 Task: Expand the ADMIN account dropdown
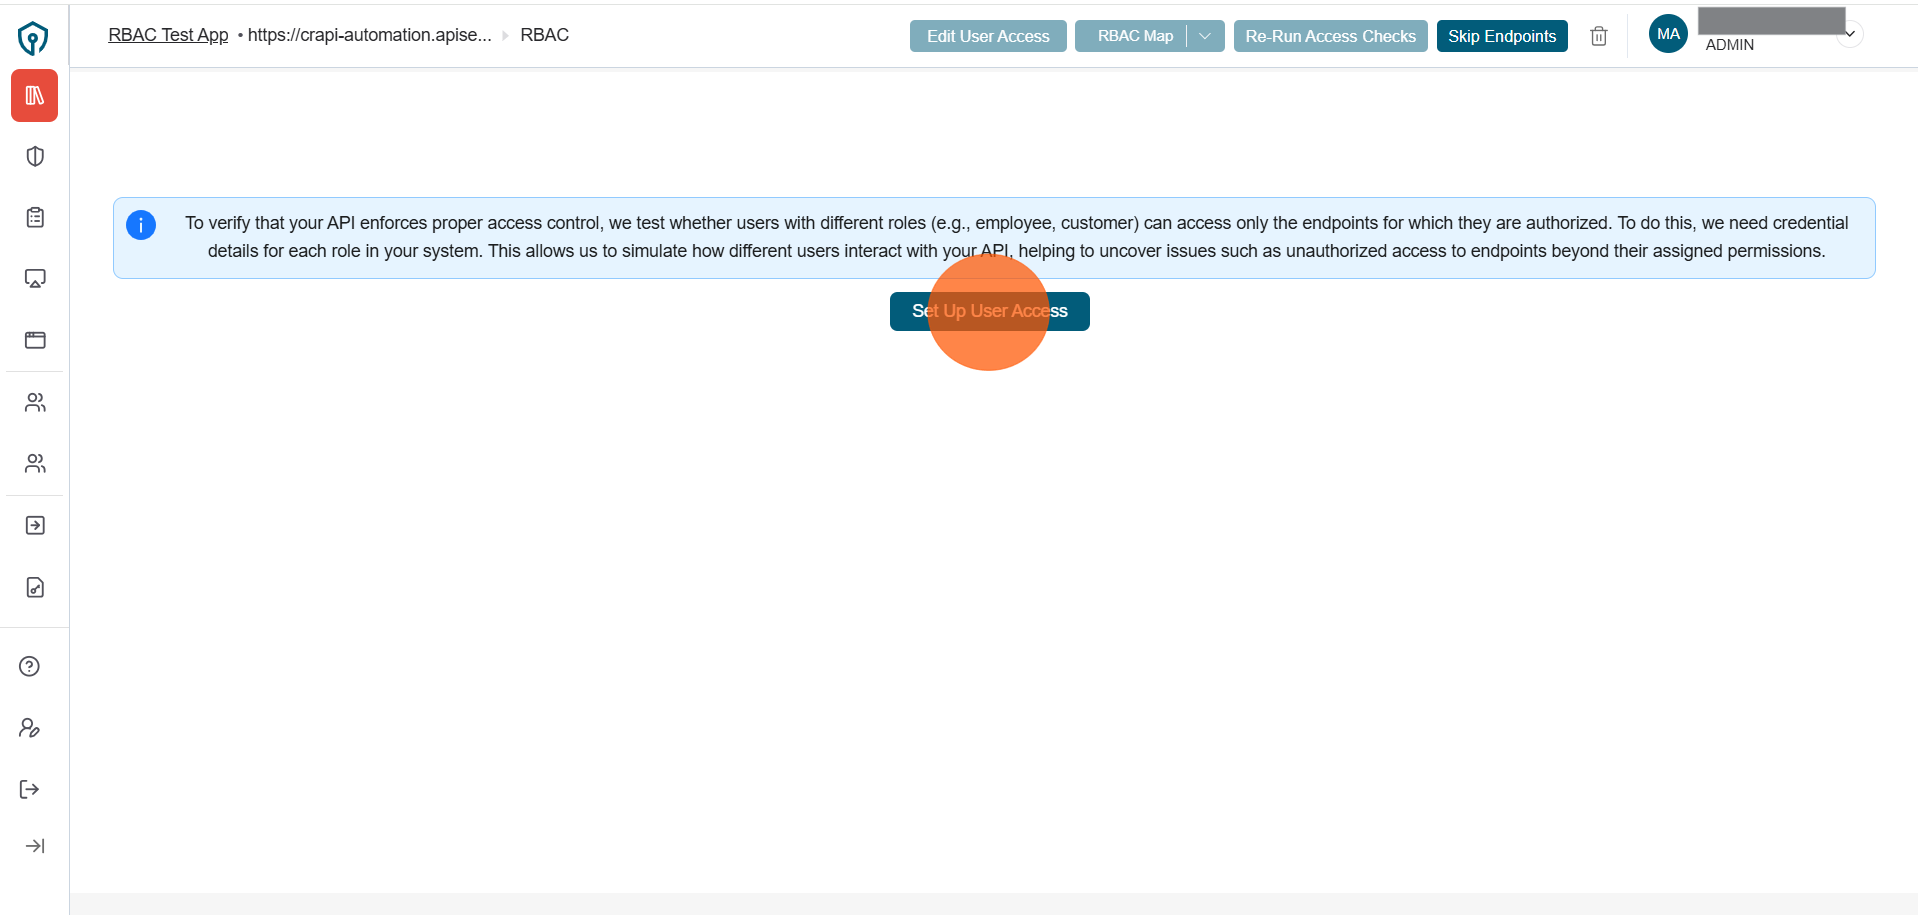click(x=1849, y=33)
